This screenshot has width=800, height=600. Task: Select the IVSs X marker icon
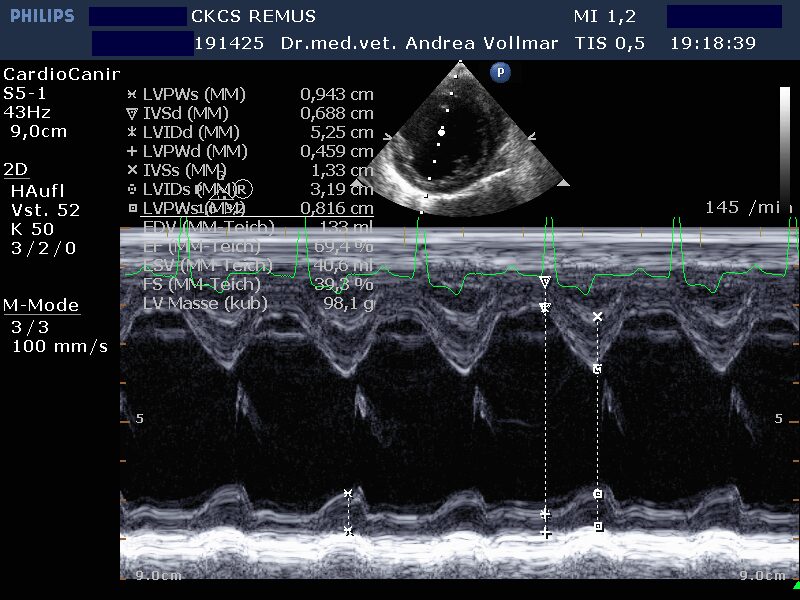pos(130,170)
